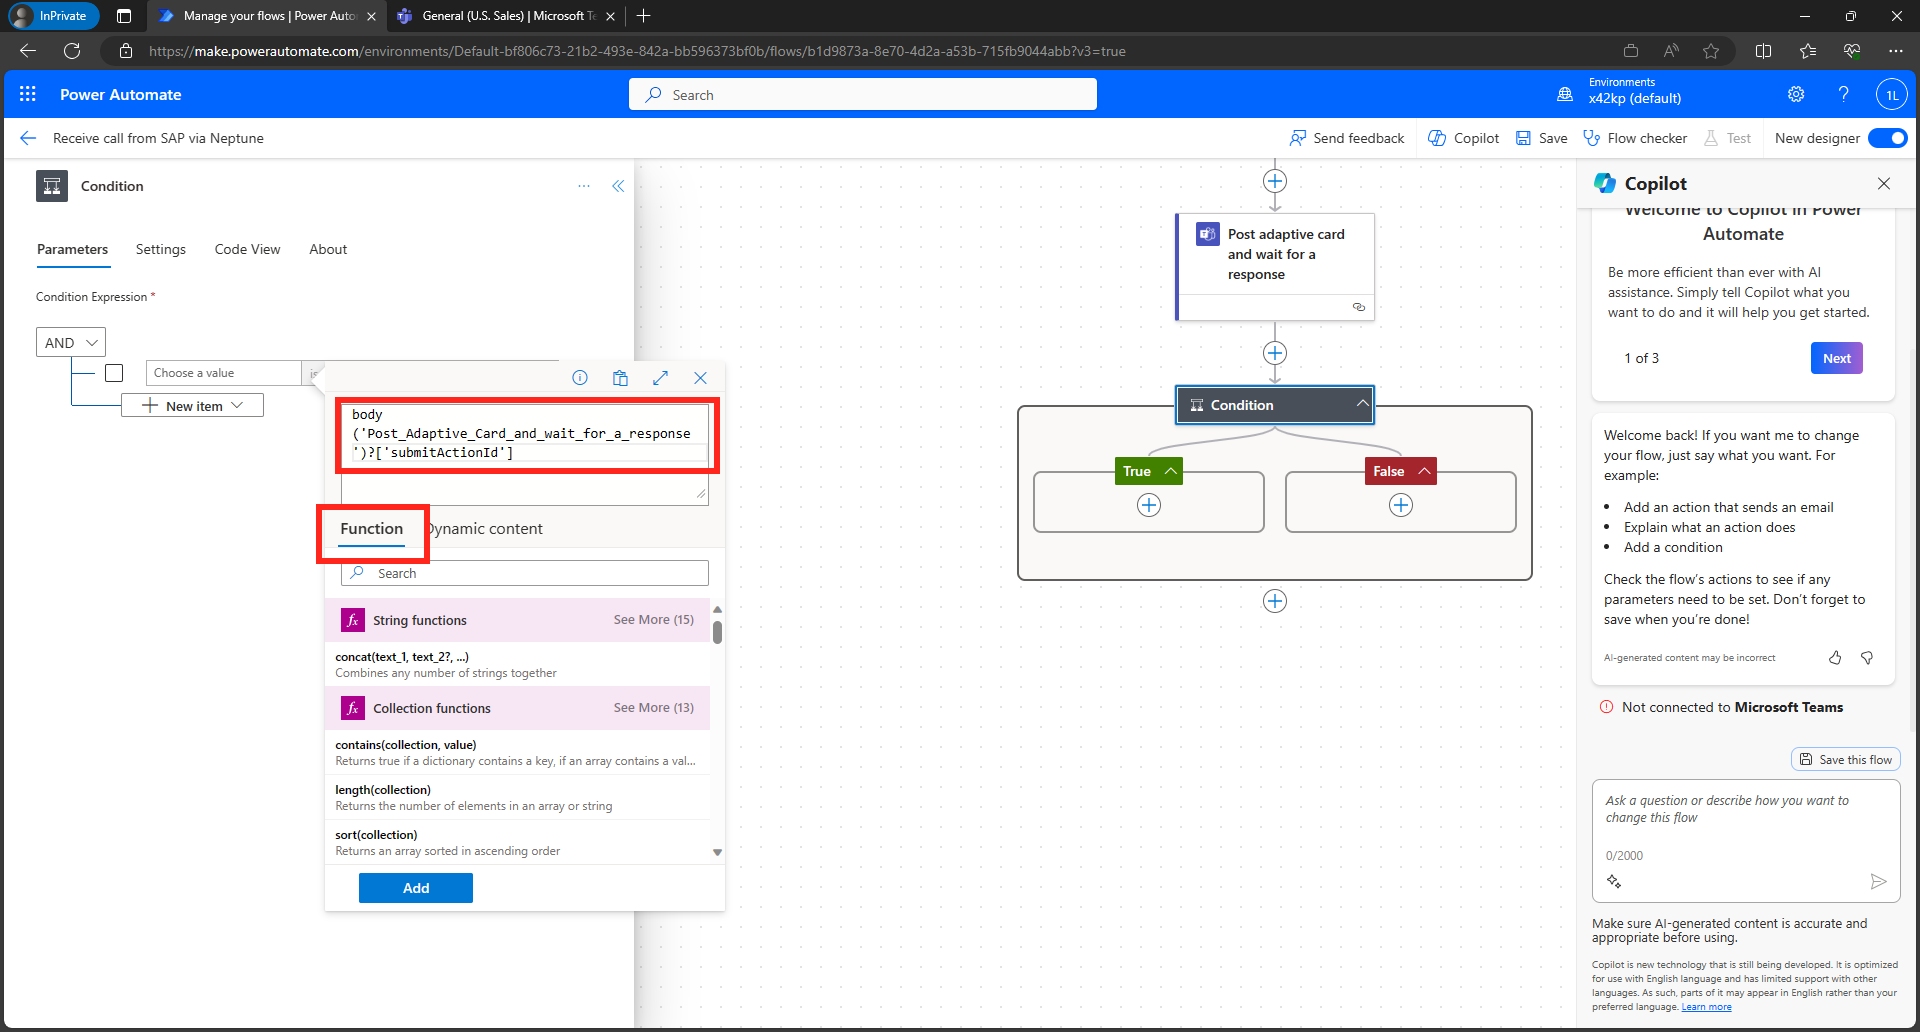Image resolution: width=1920 pixels, height=1032 pixels.
Task: Switch to the Settings tab
Action: pyautogui.click(x=161, y=249)
